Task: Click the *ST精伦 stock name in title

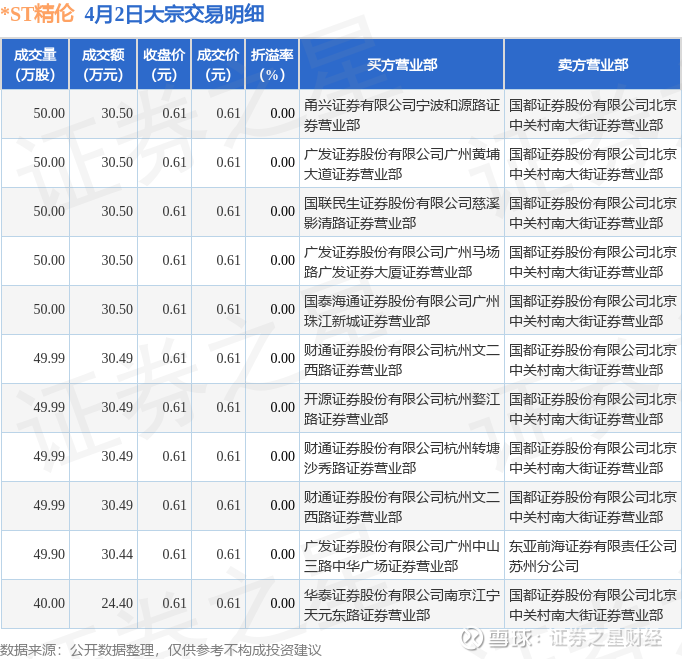Action: [37, 14]
